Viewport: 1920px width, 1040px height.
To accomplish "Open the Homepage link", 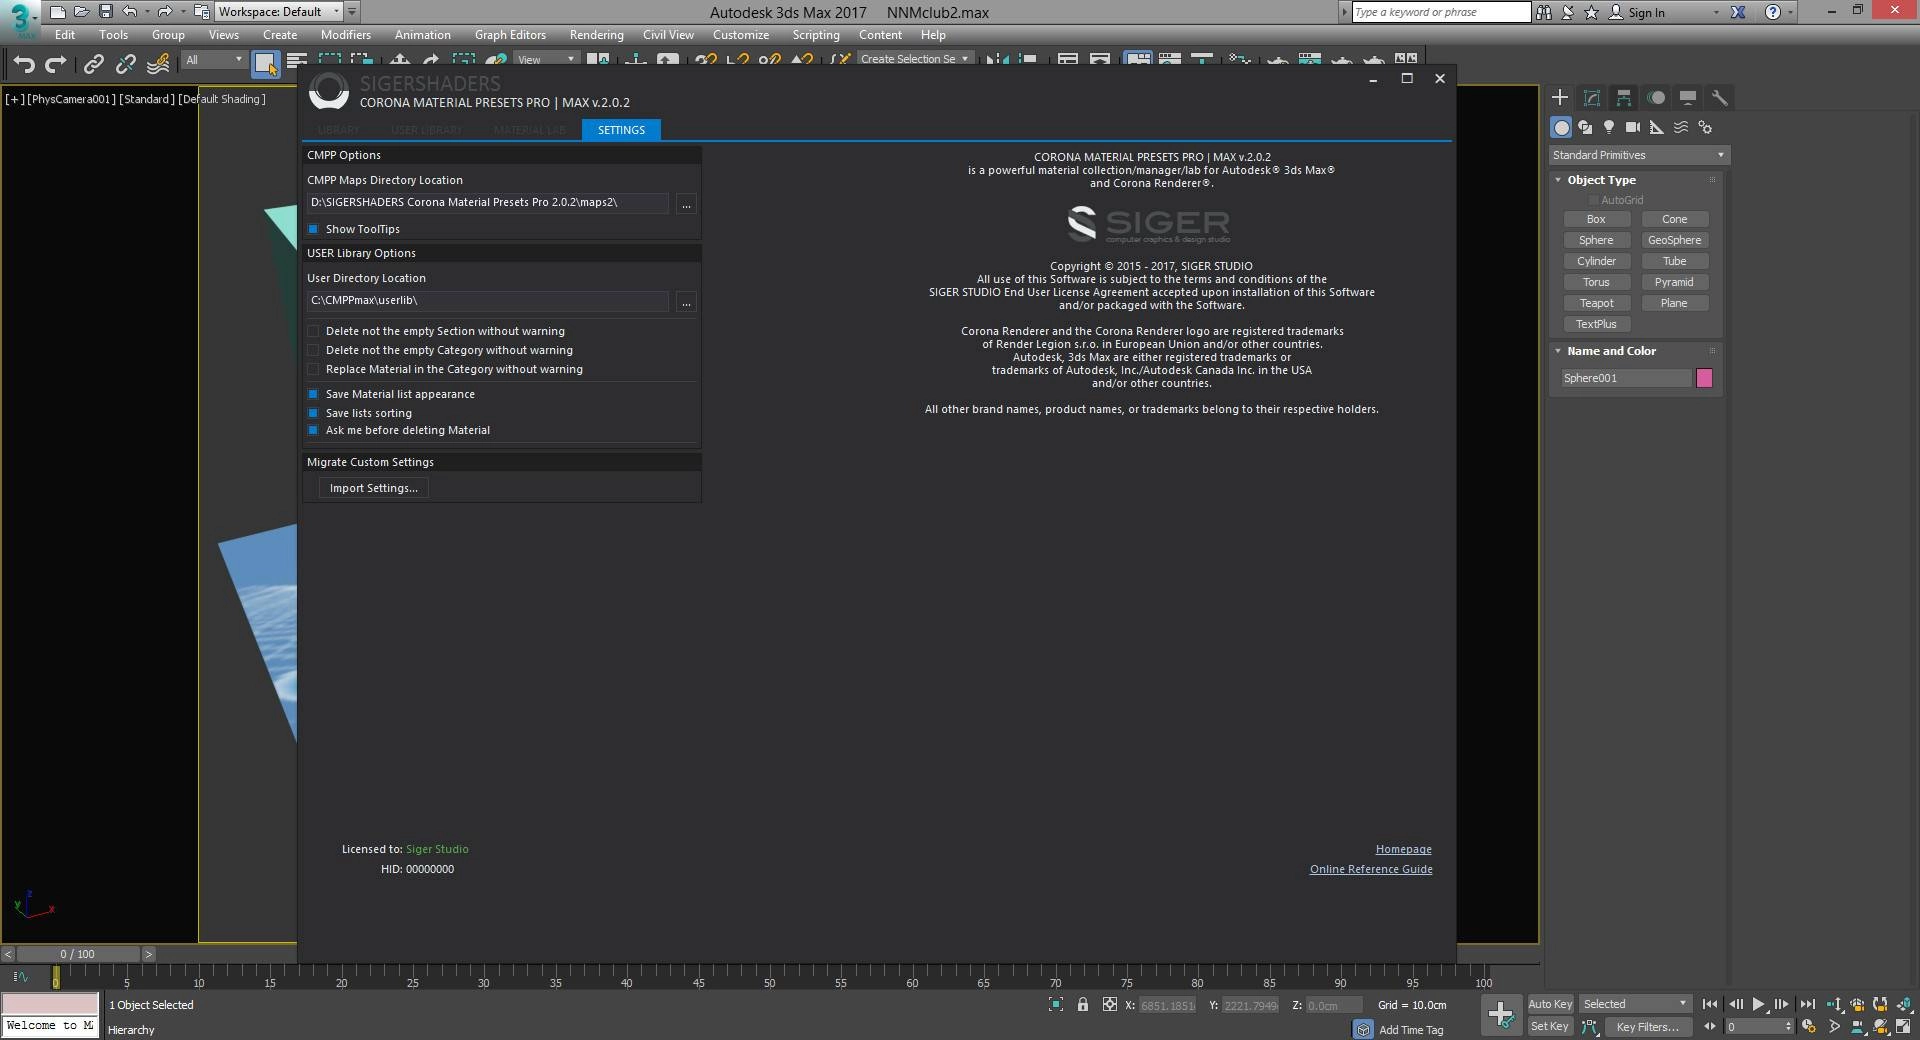I will [x=1403, y=849].
